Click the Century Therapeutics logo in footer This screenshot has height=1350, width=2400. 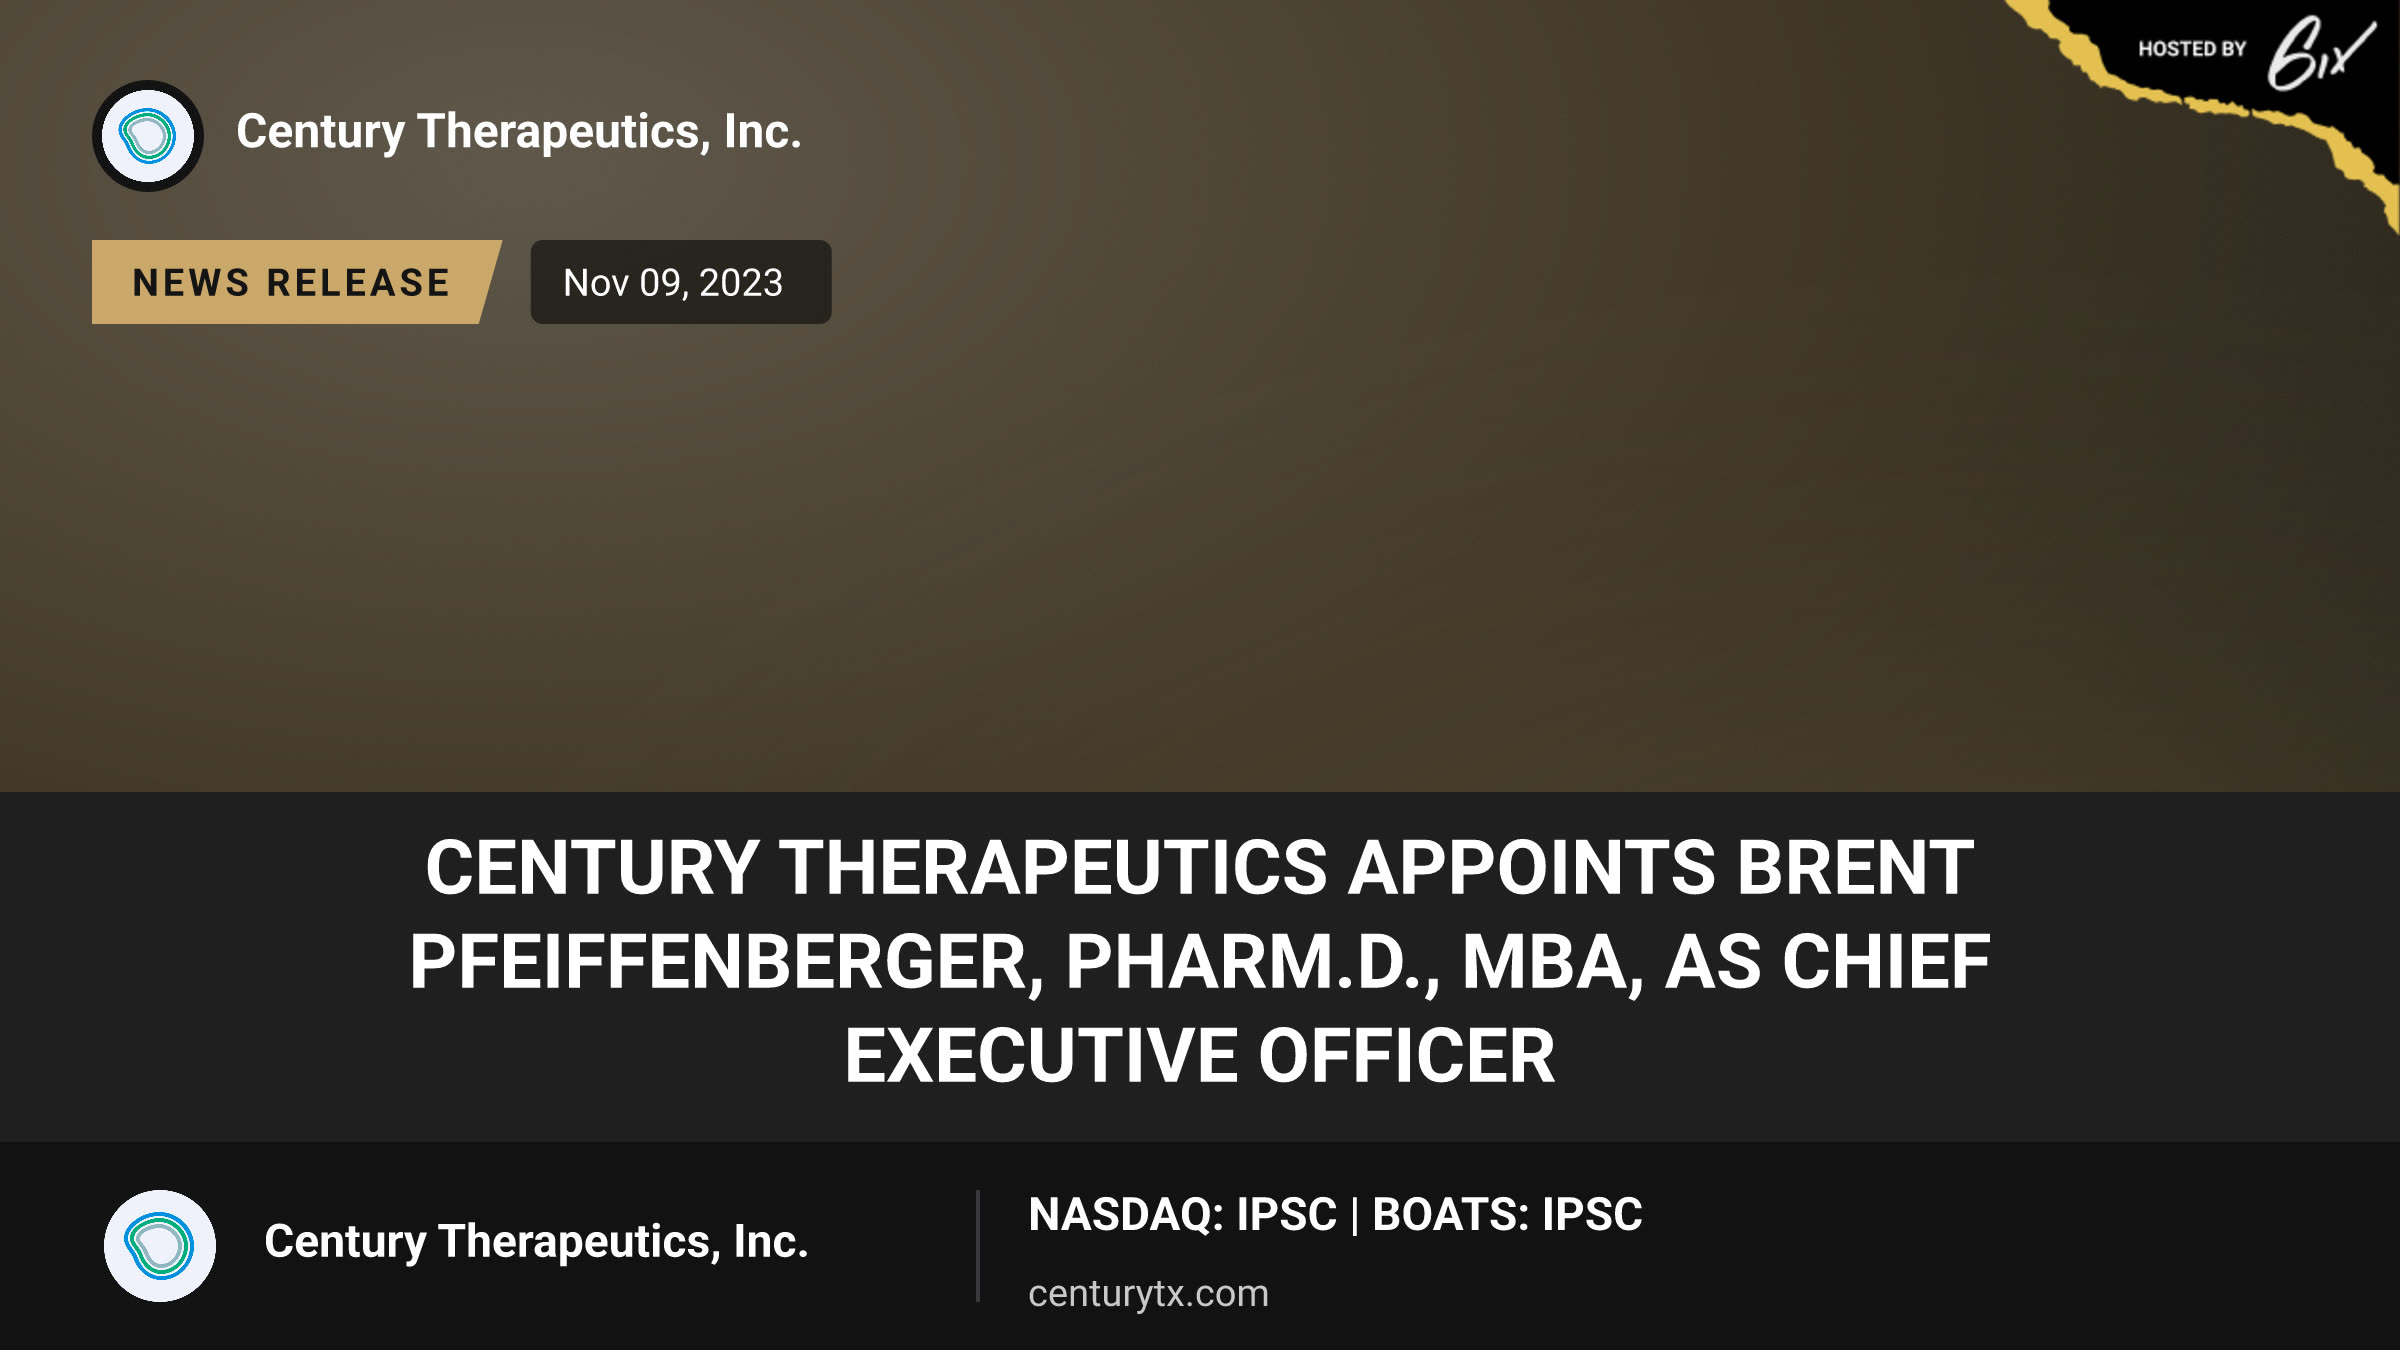(160, 1246)
